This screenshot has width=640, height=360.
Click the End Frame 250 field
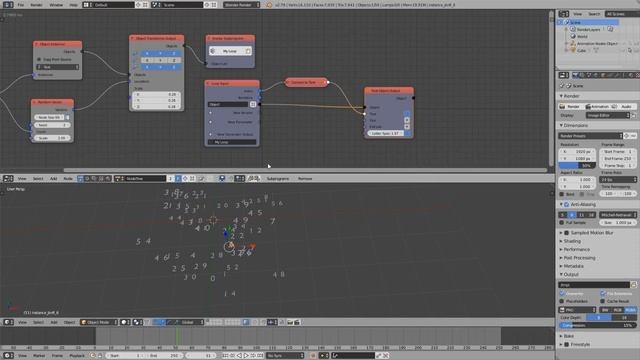pyautogui.click(x=618, y=158)
